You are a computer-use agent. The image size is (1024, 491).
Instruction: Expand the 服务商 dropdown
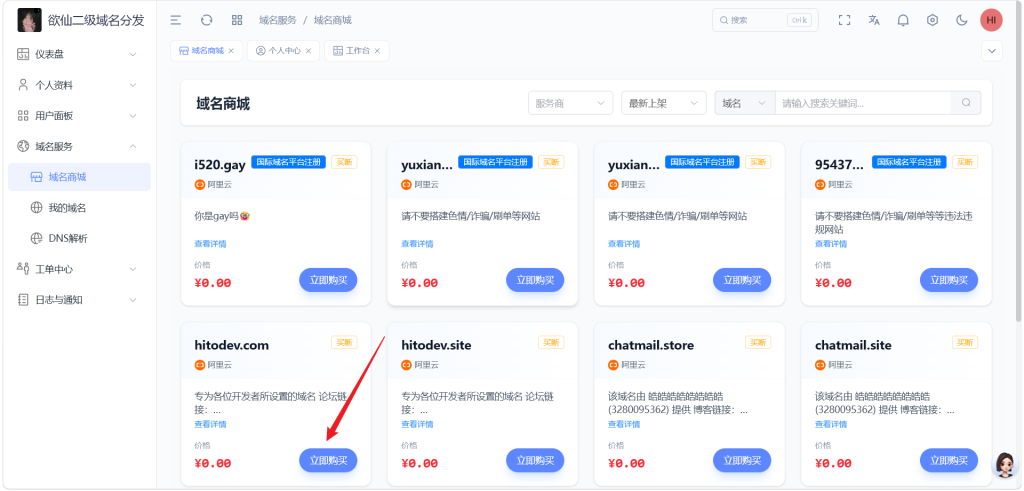click(x=570, y=103)
